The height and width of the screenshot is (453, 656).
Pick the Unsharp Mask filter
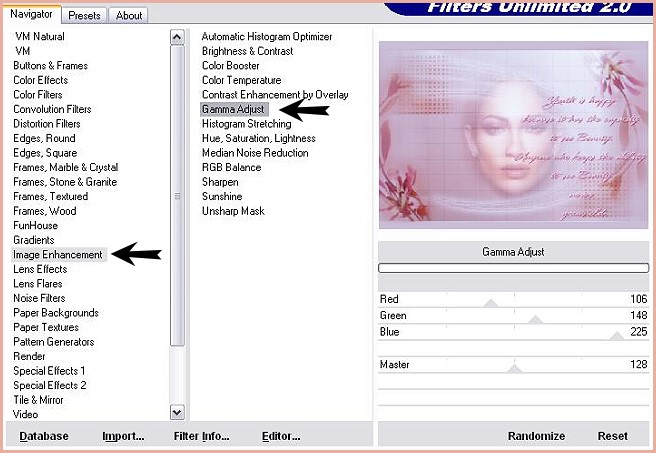pos(233,212)
